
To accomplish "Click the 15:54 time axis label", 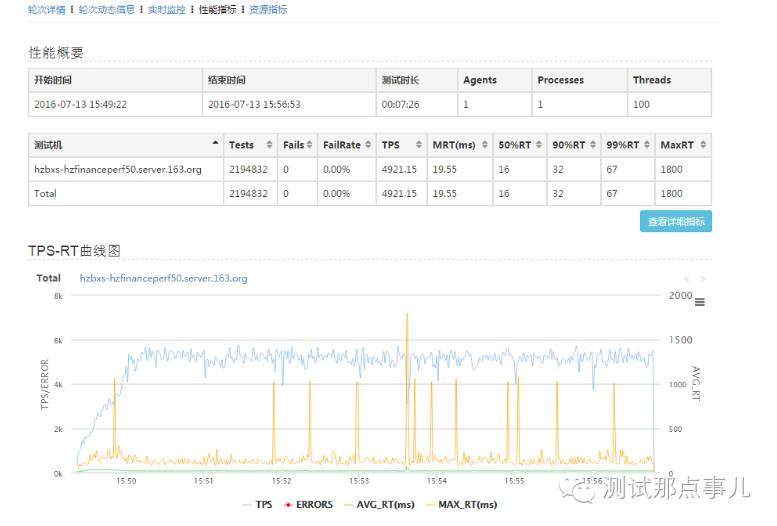I will 437,481.
